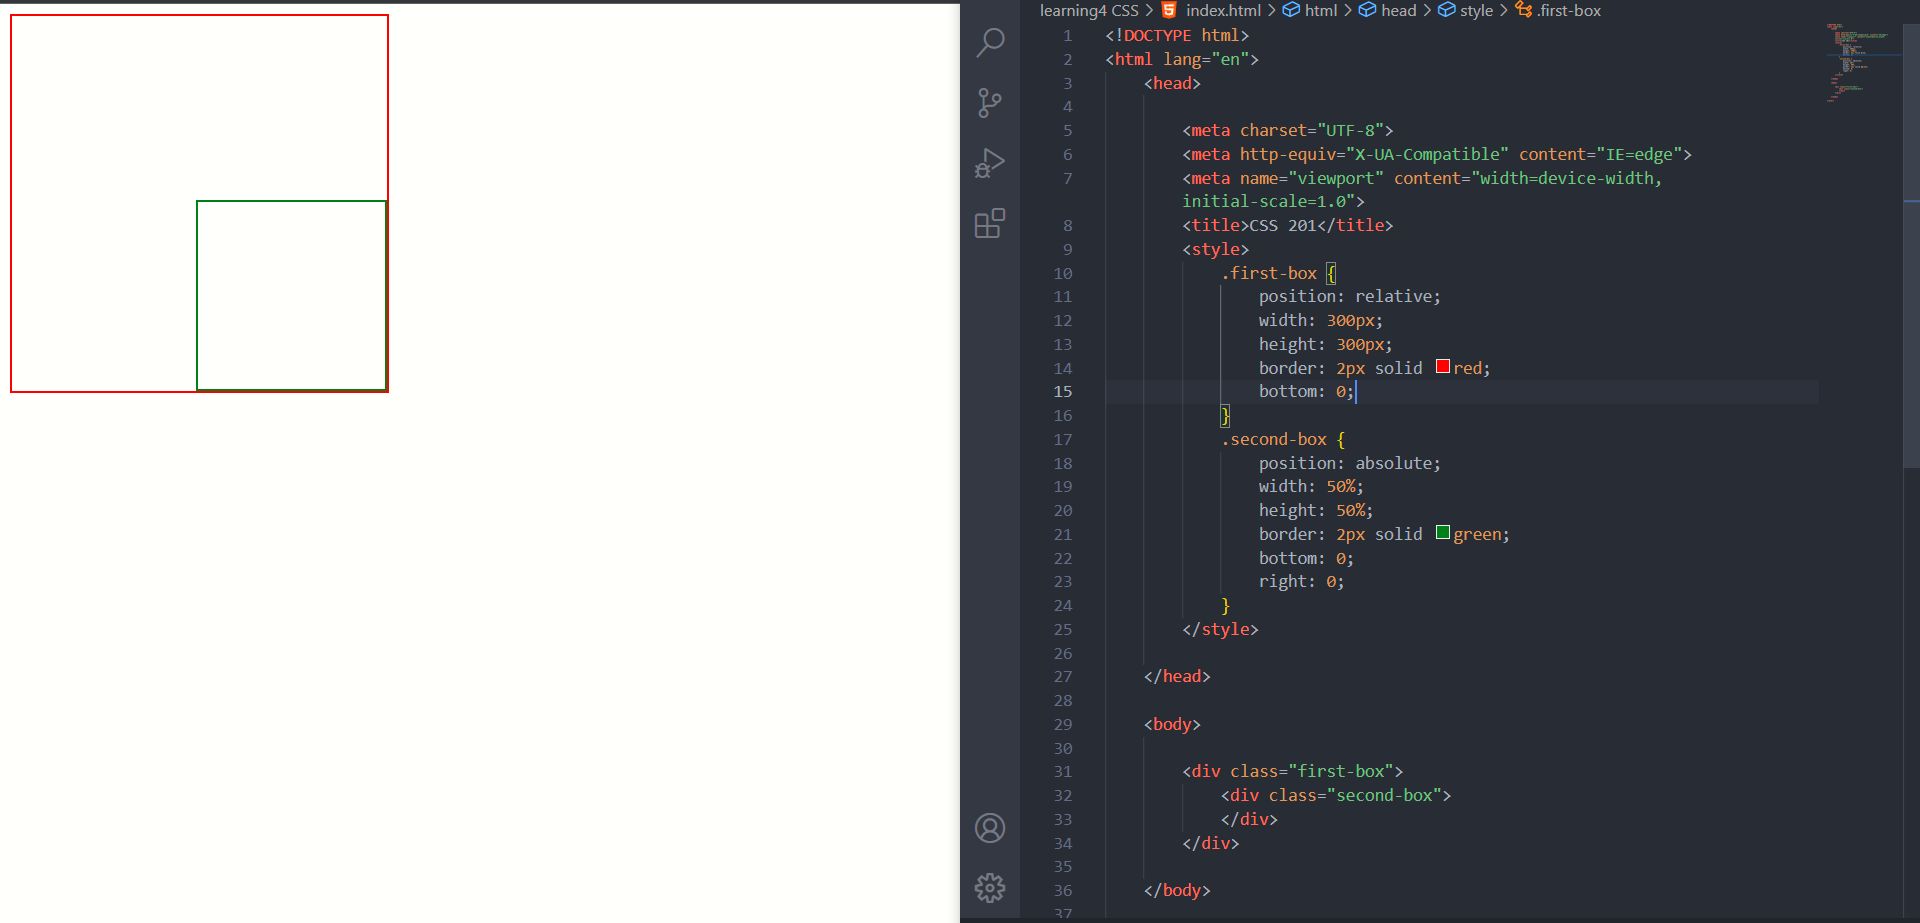Click 'position: absolute;' declaration
Screen dimensions: 1920x923
pyautogui.click(x=1350, y=464)
